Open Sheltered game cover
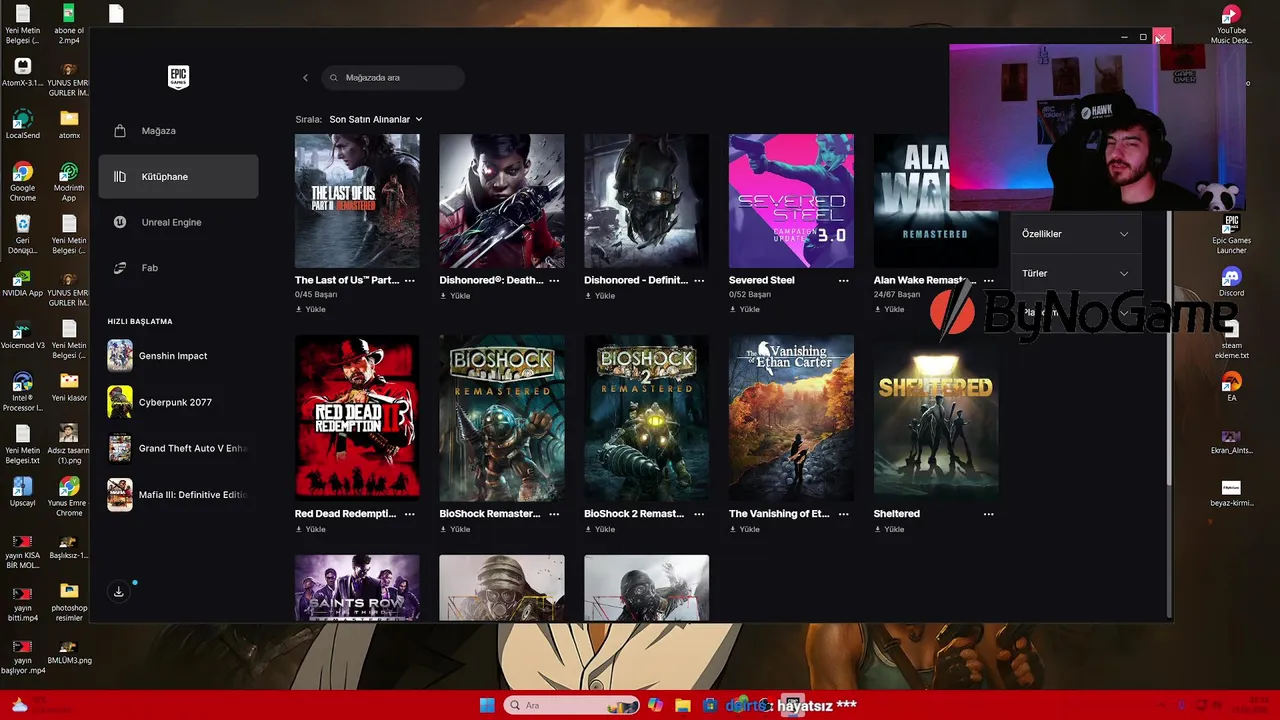The height and width of the screenshot is (720, 1280). coord(936,418)
